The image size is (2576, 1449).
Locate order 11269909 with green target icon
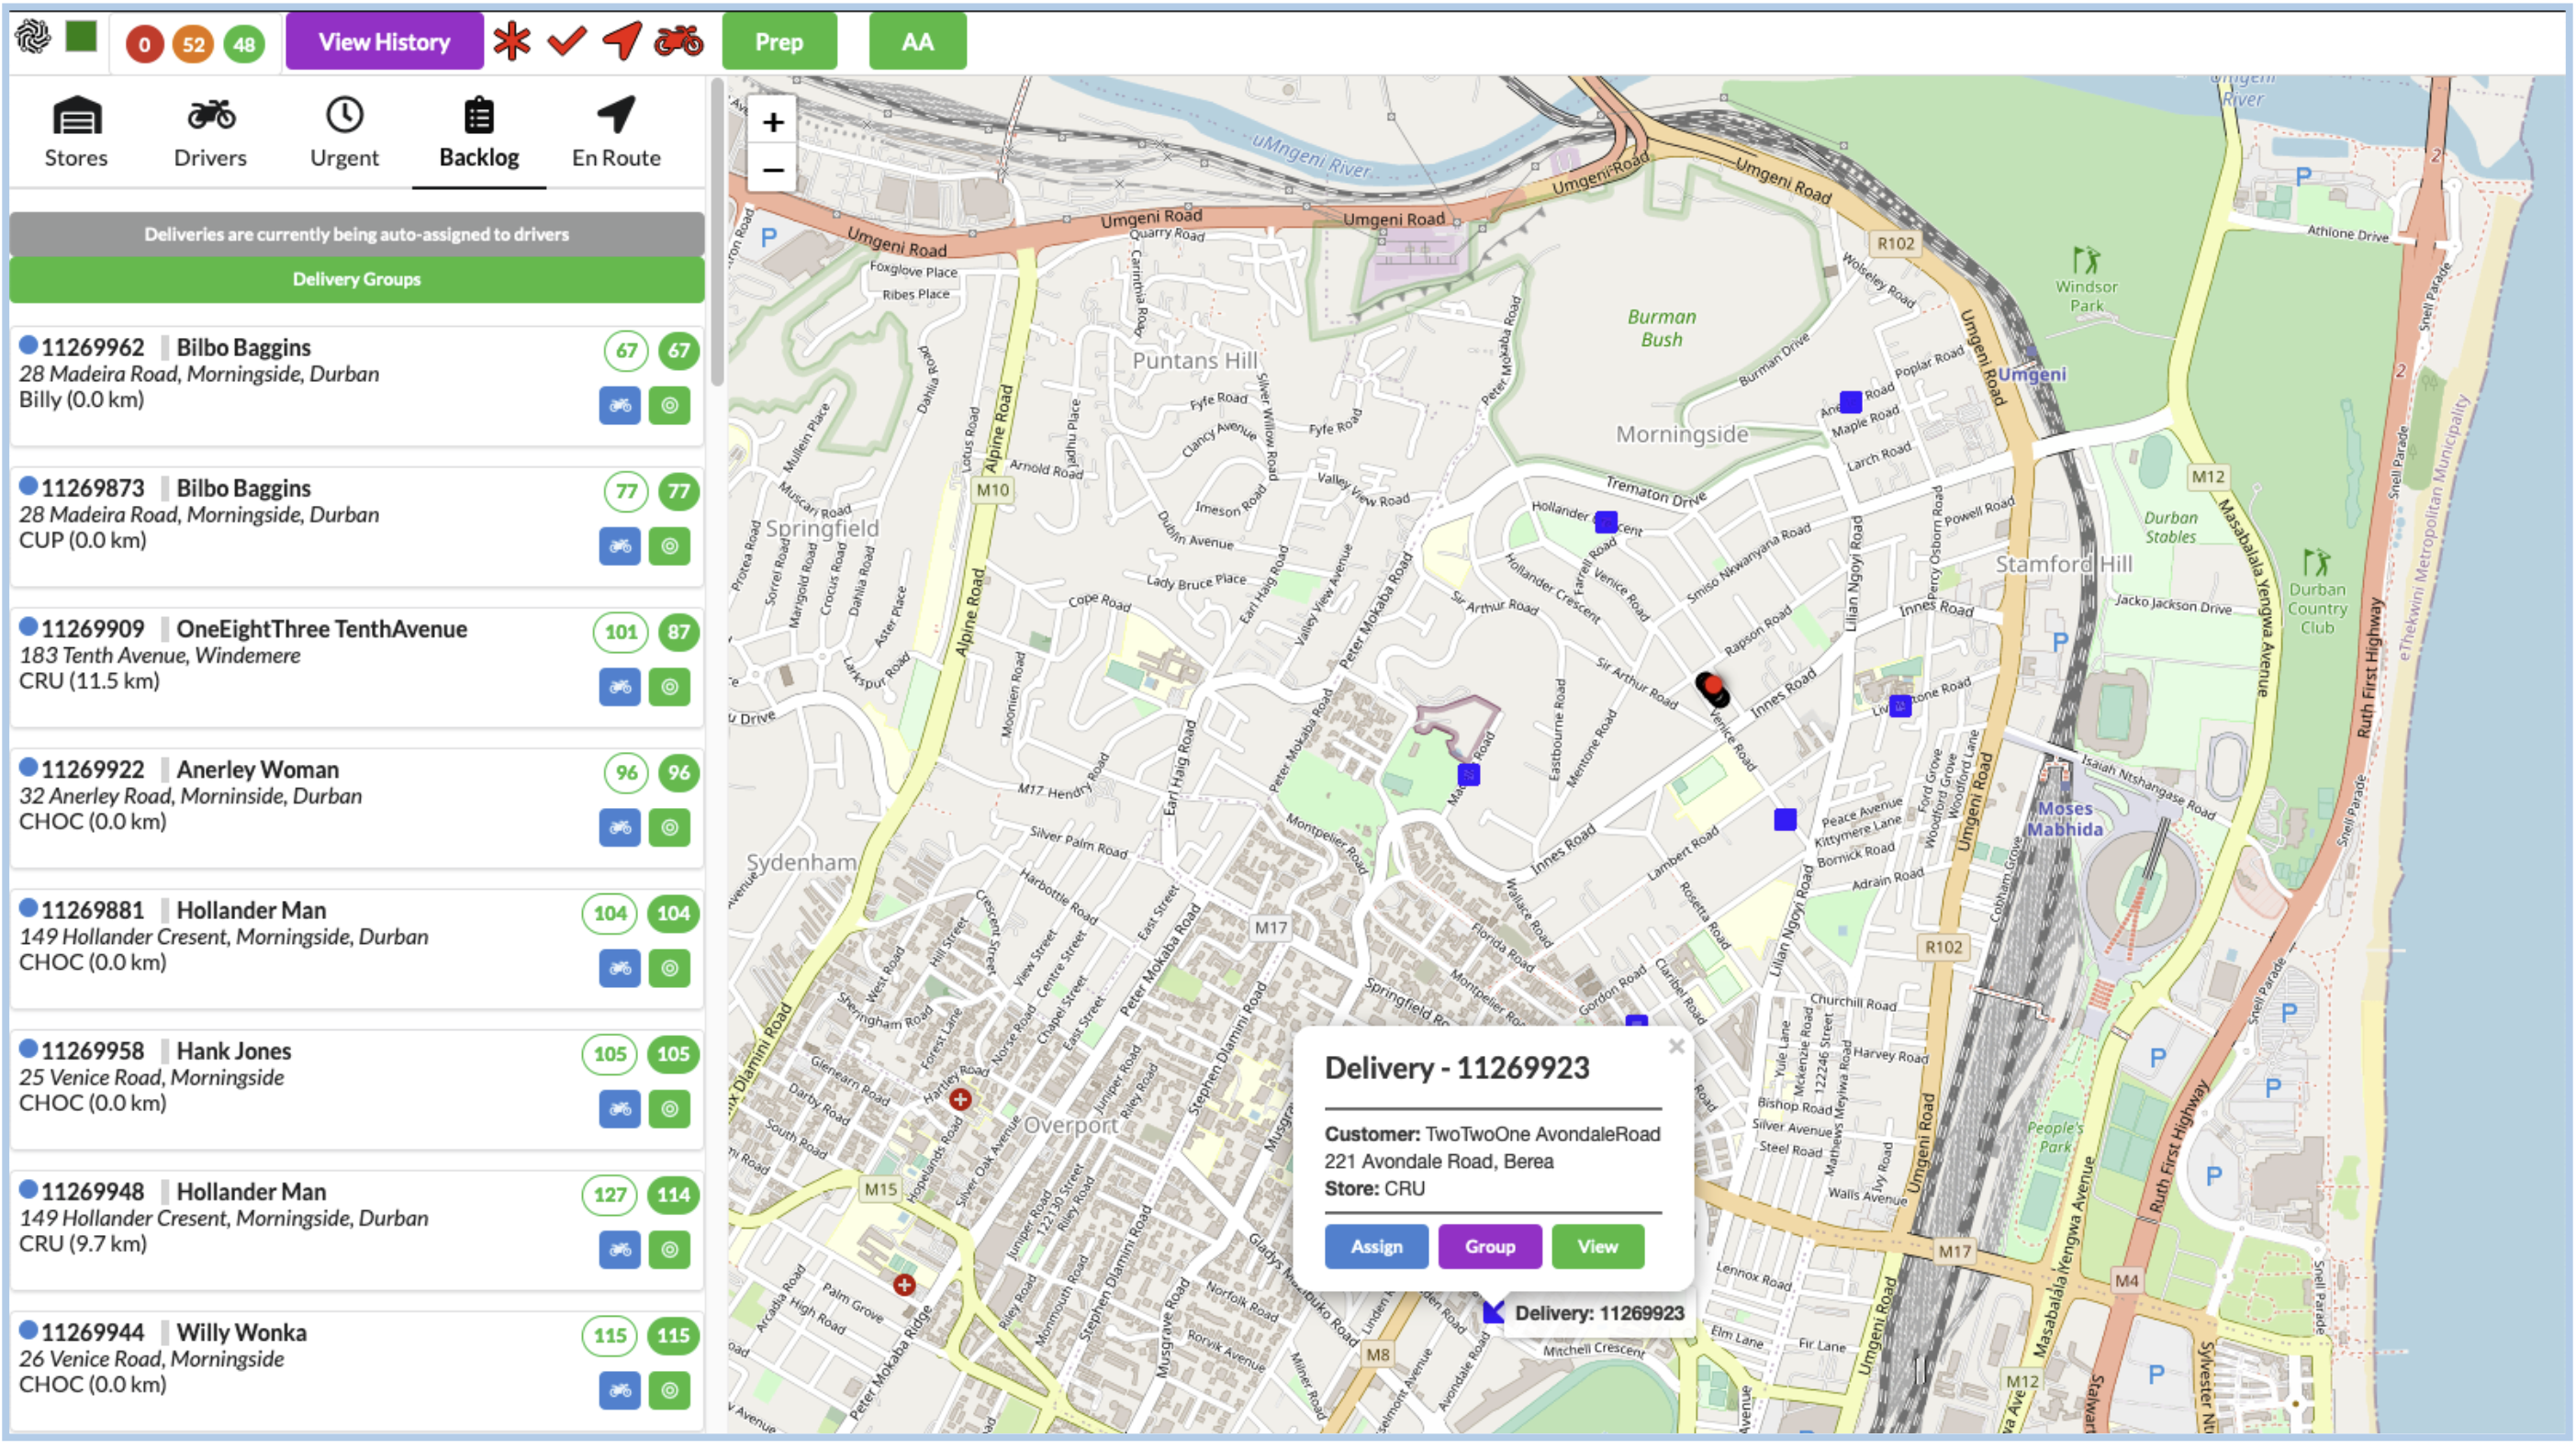[670, 687]
